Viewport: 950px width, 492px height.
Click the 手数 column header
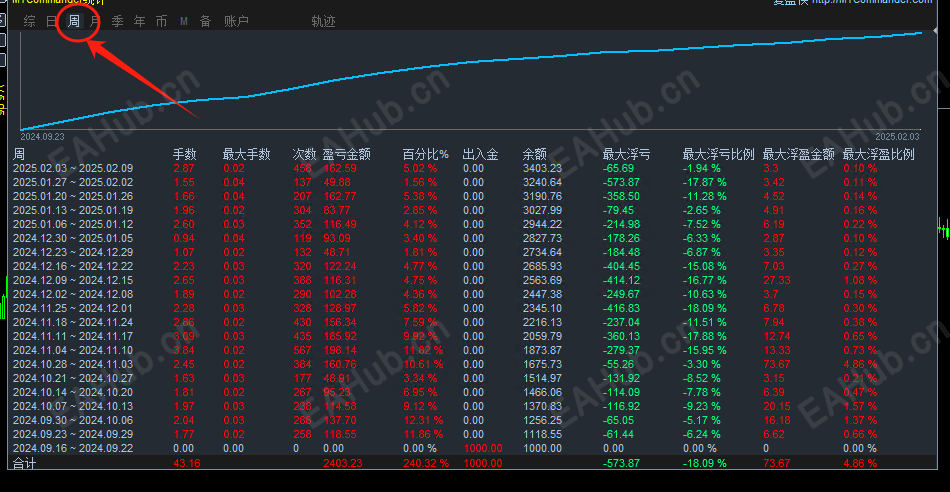pos(185,155)
